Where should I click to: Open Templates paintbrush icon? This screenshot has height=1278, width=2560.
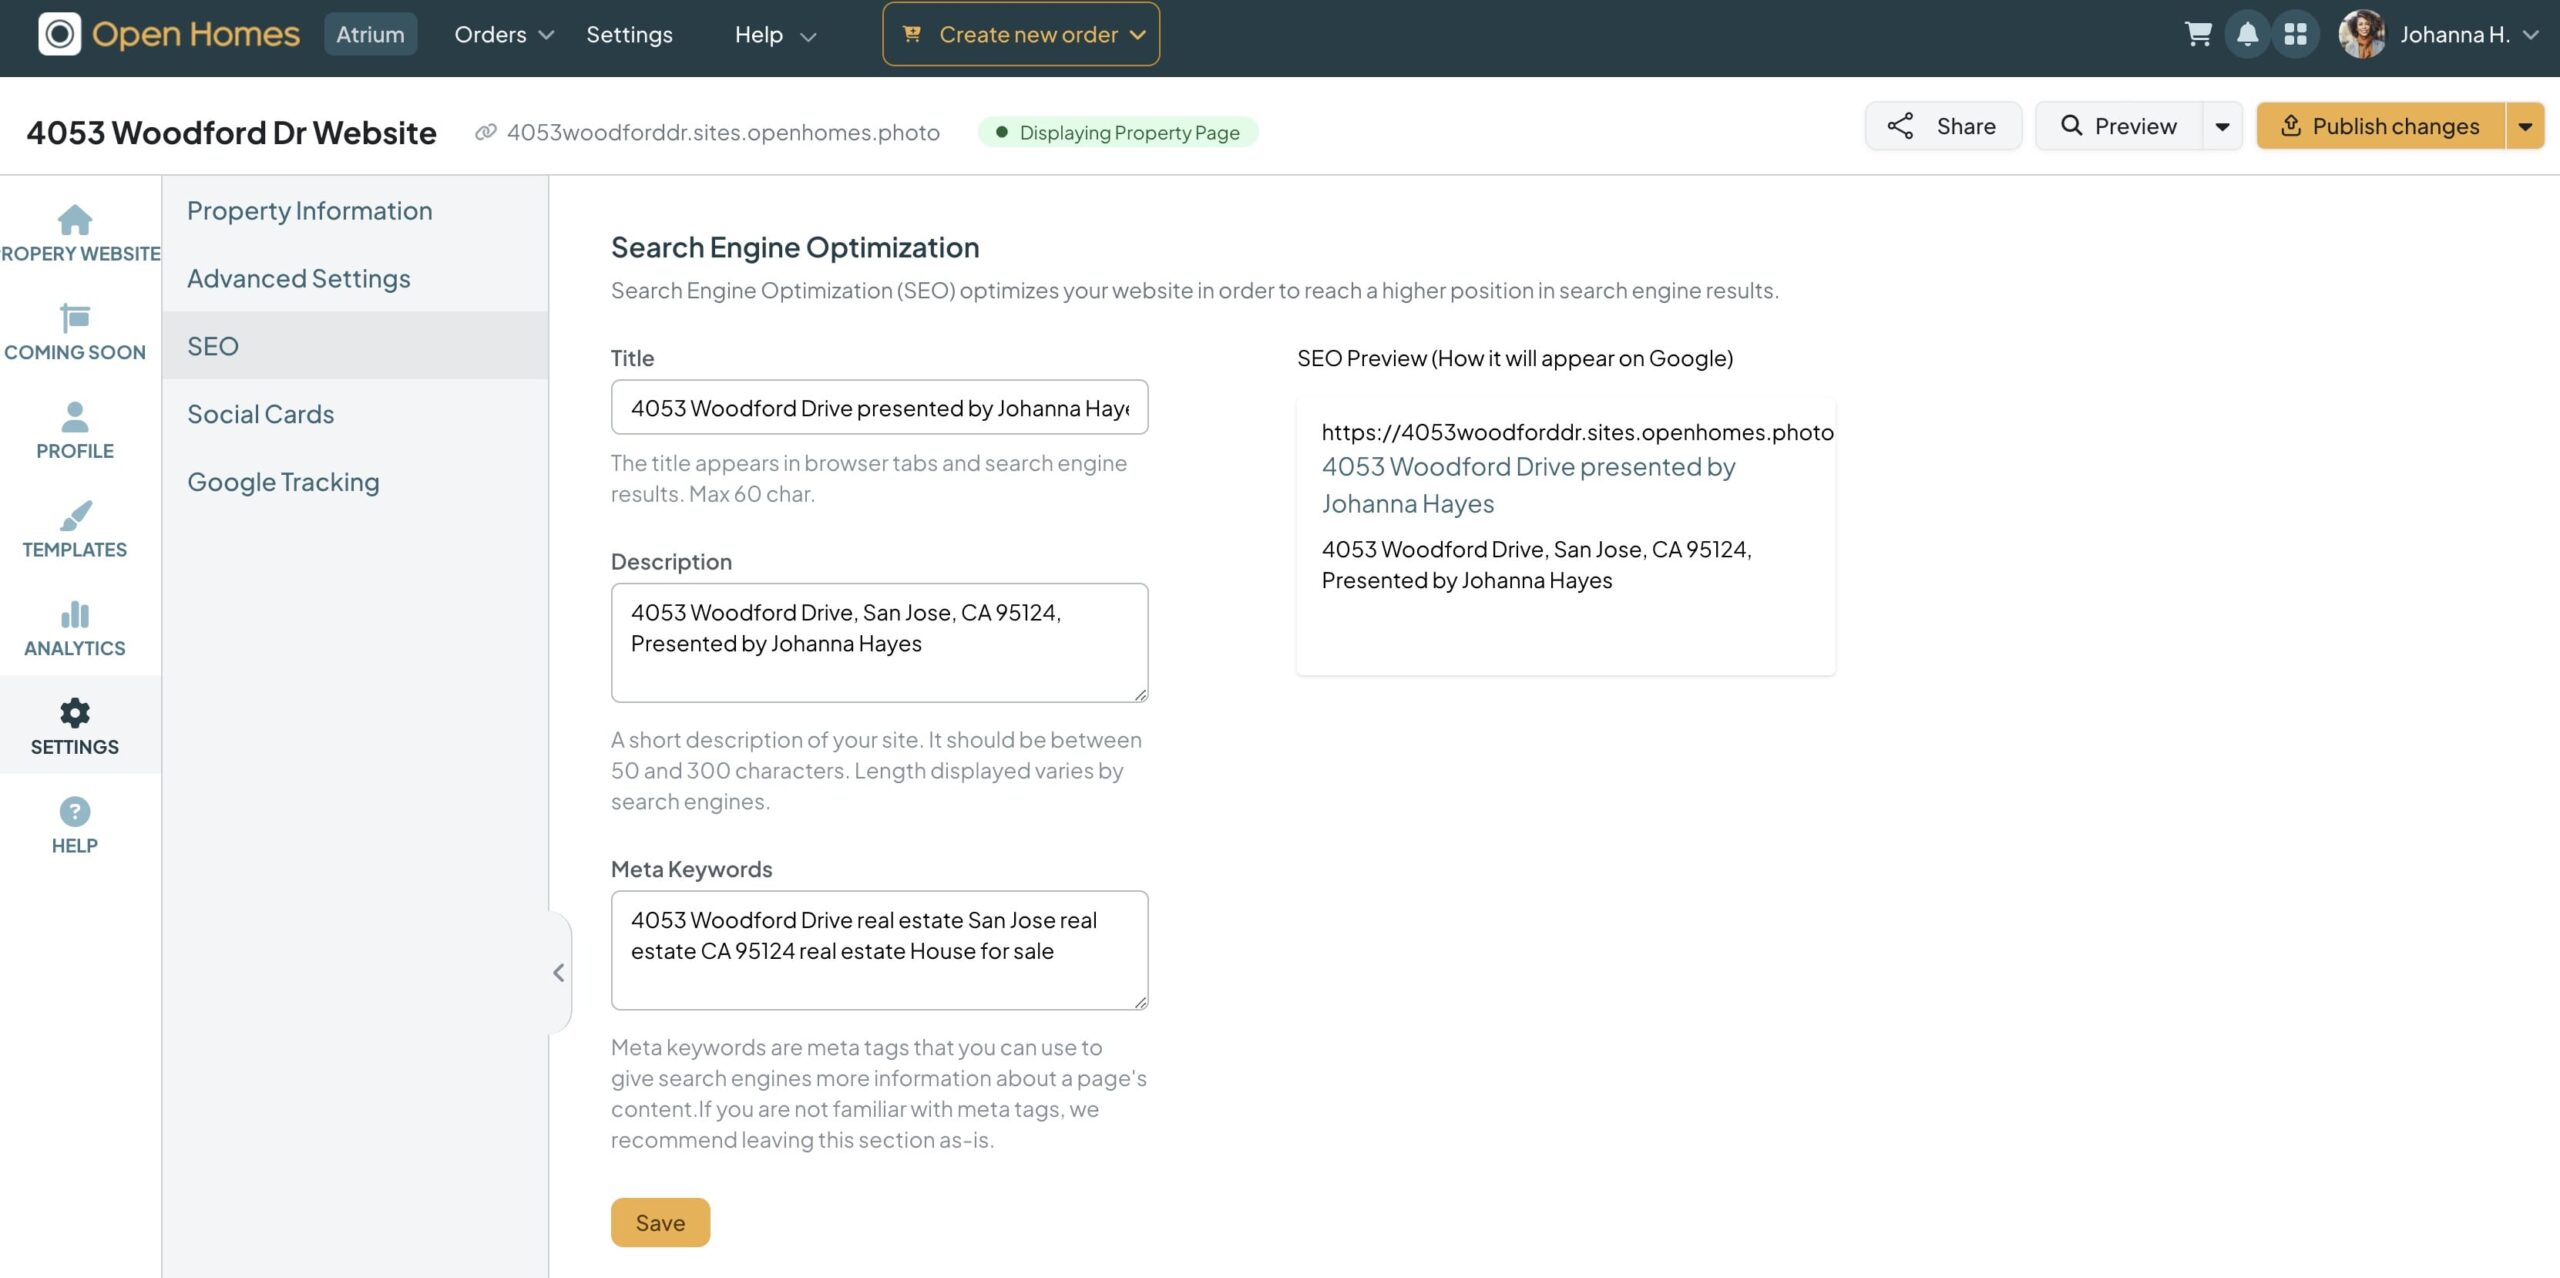[75, 516]
